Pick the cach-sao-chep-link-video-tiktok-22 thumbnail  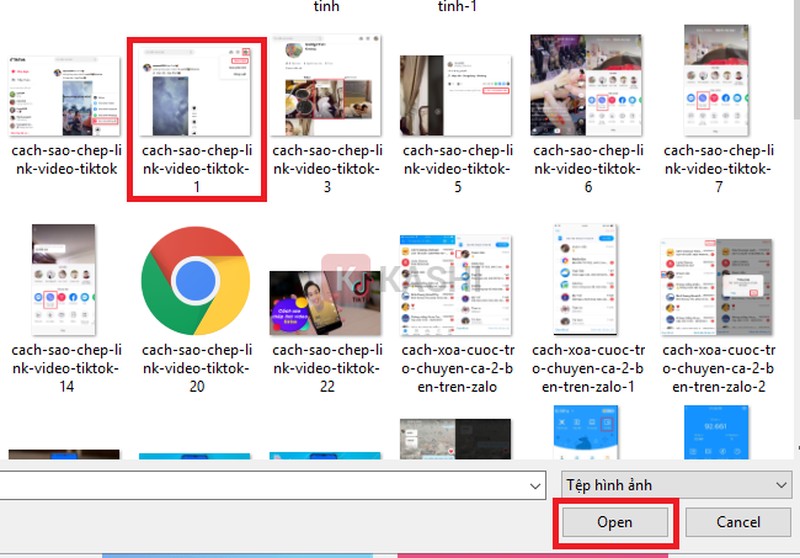click(x=325, y=303)
